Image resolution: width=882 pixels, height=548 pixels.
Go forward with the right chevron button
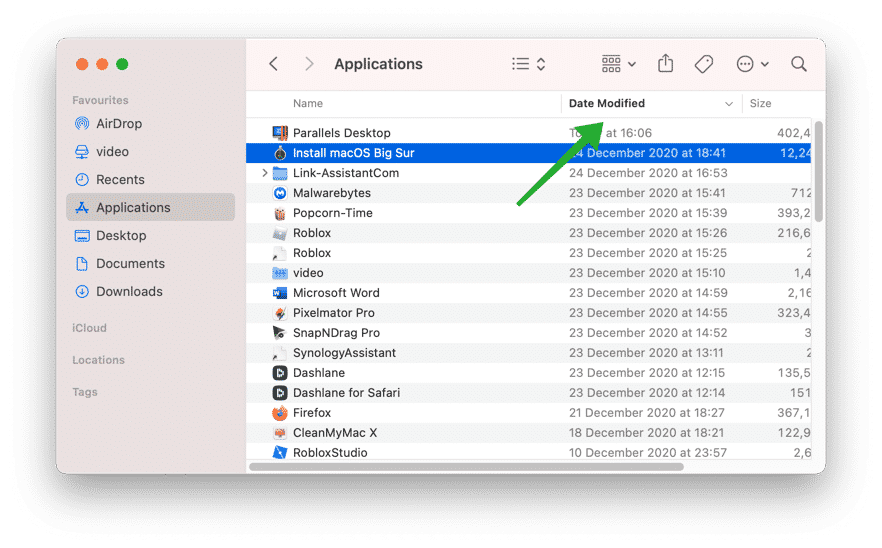pyautogui.click(x=309, y=64)
